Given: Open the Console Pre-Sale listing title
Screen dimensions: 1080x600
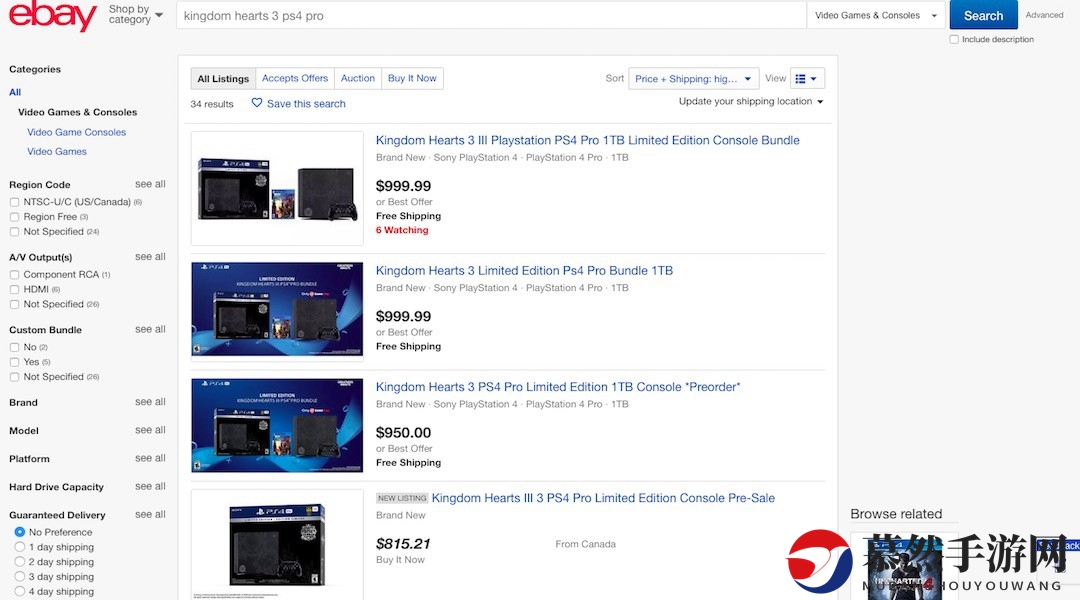Looking at the screenshot, I should (x=603, y=498).
